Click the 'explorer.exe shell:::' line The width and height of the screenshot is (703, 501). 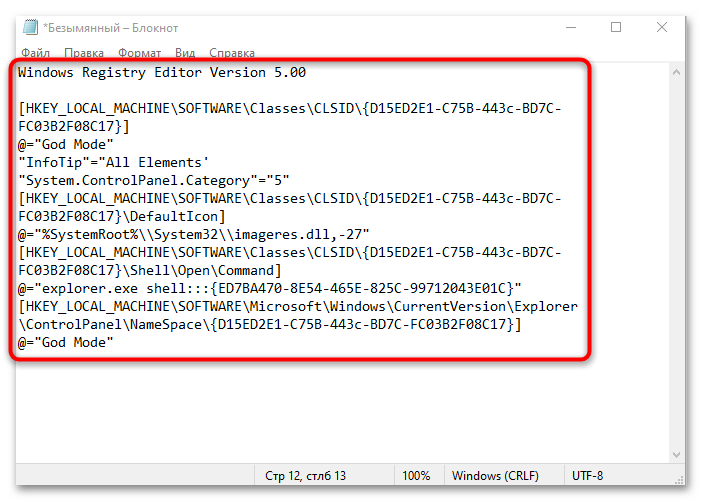tap(269, 288)
